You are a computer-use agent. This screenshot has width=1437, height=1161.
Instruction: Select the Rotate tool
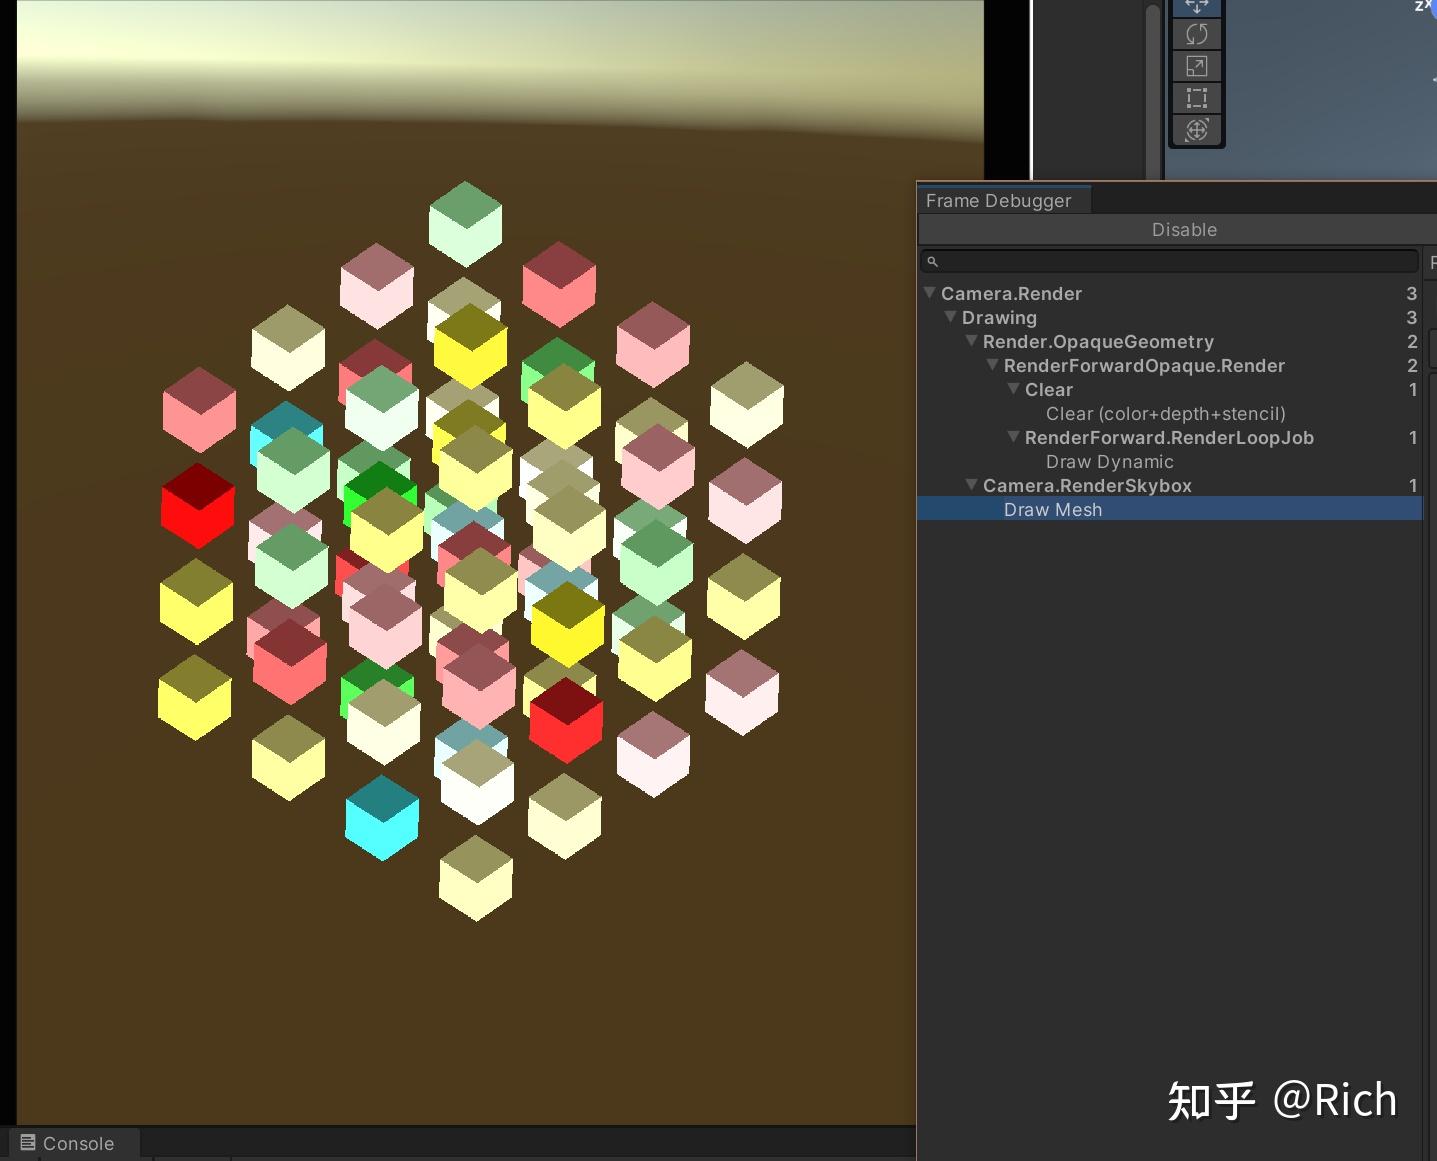click(x=1197, y=33)
